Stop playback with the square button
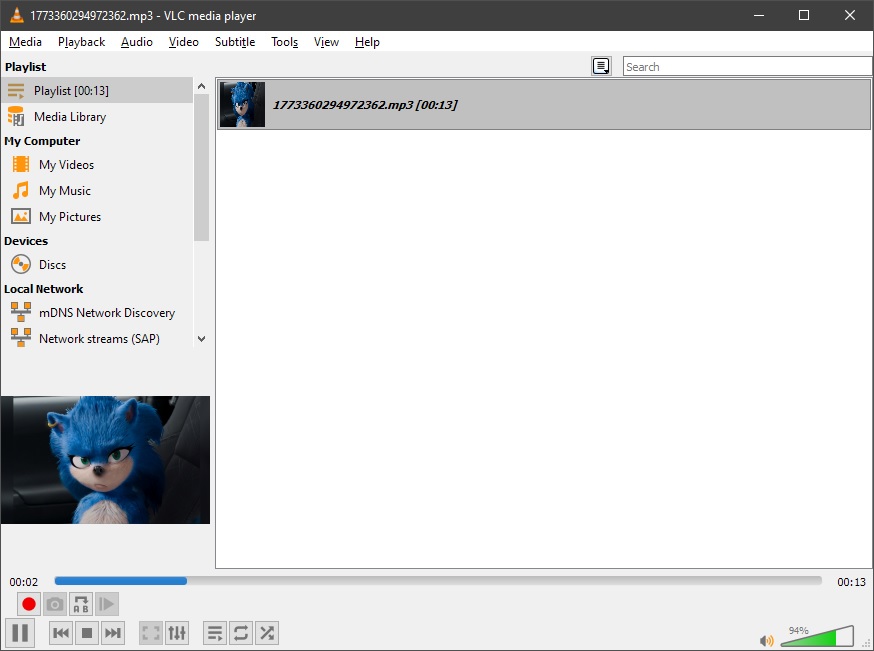874x651 pixels. point(87,633)
